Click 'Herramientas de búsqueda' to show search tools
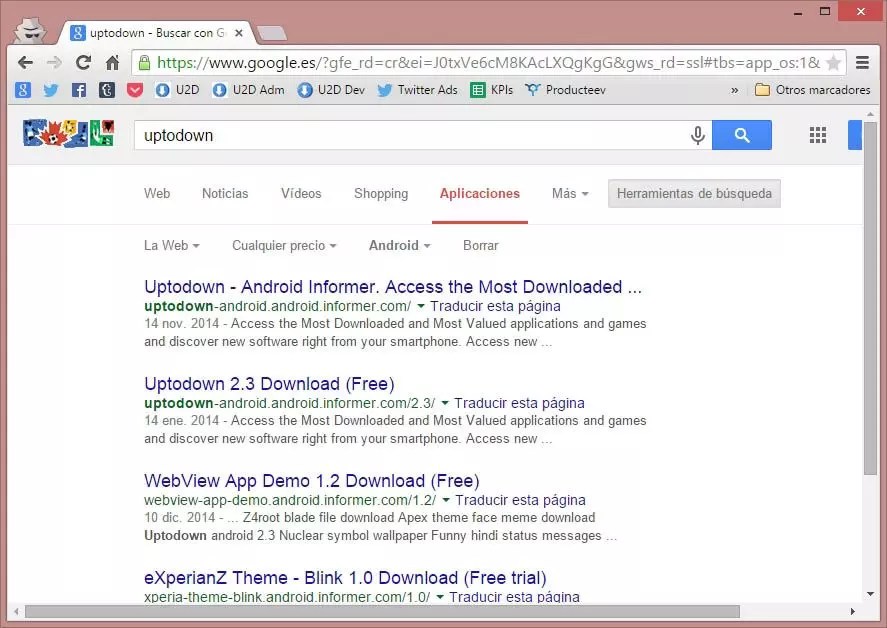The image size is (887, 628). [694, 194]
